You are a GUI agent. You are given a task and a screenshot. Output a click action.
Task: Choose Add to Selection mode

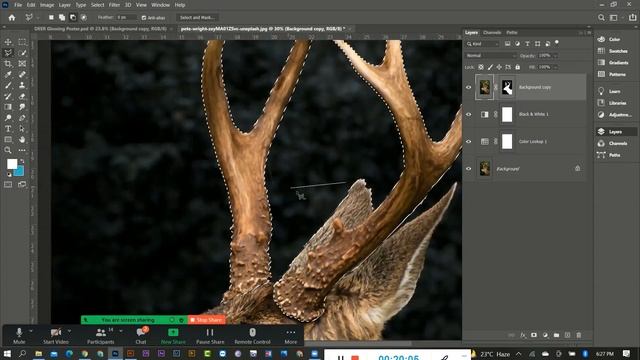(x=62, y=18)
